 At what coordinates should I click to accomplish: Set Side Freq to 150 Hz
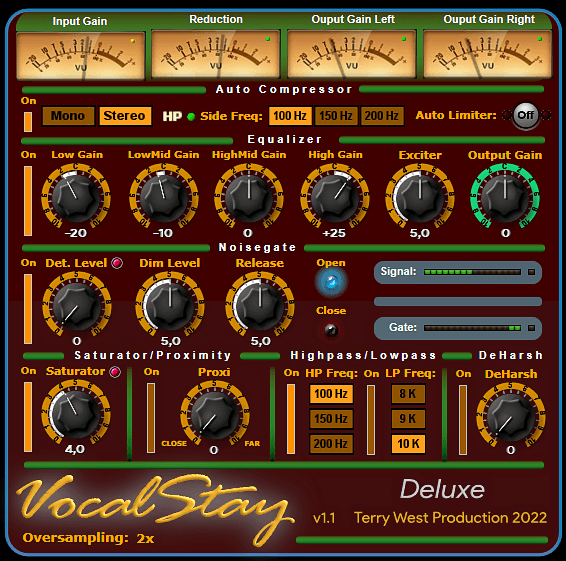click(x=336, y=116)
